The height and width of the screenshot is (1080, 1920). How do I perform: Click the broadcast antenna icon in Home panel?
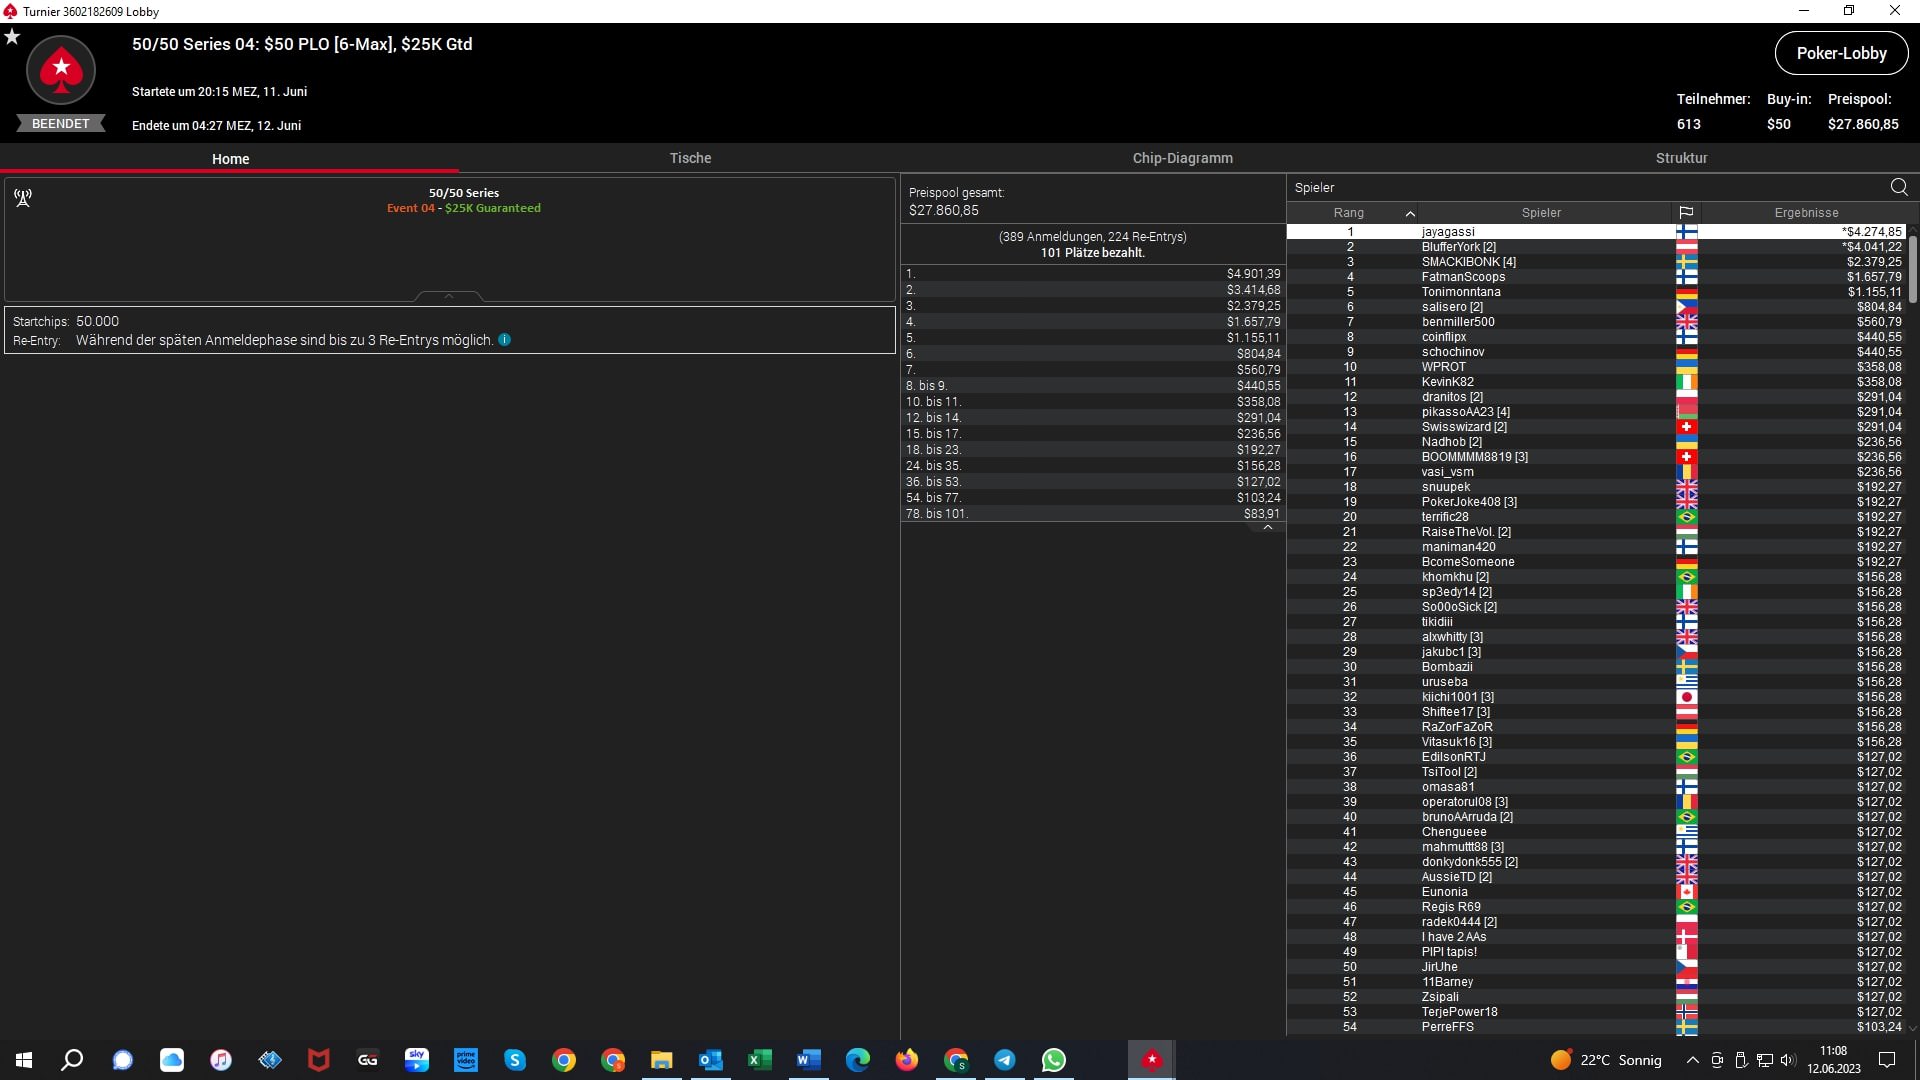point(23,198)
